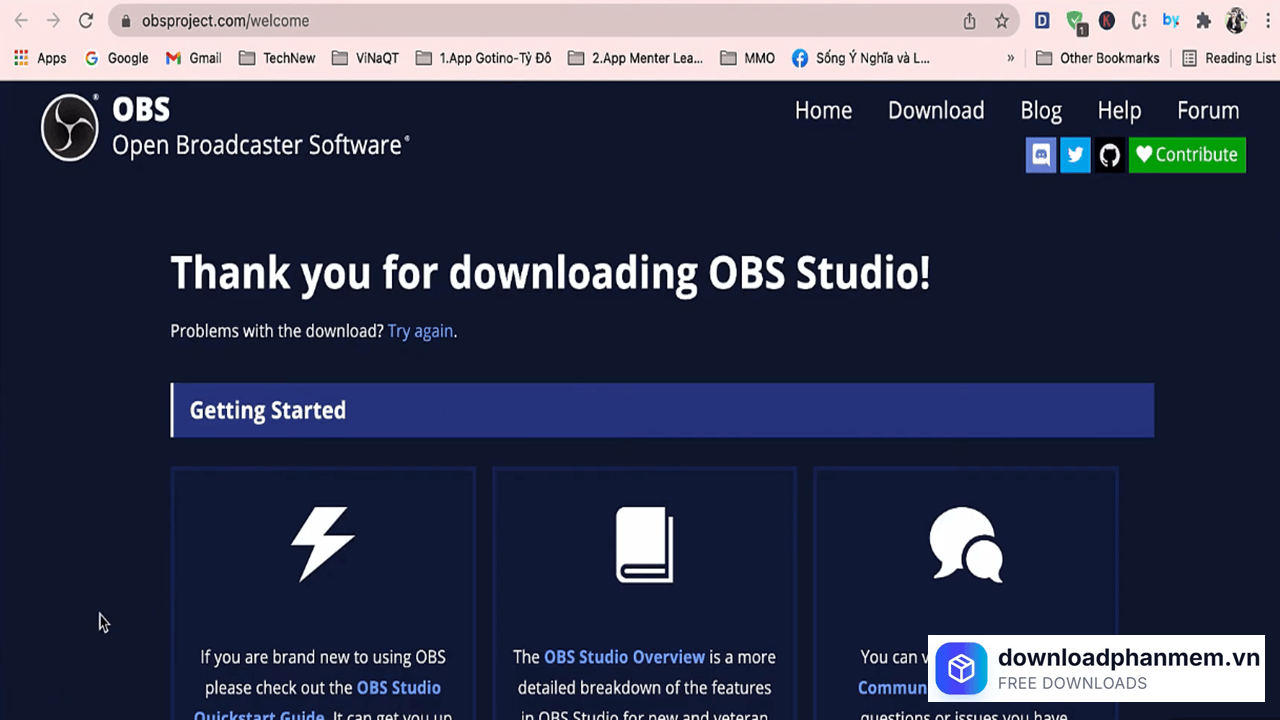Open the OBS Discord icon link
The width and height of the screenshot is (1280, 720).
click(x=1041, y=155)
